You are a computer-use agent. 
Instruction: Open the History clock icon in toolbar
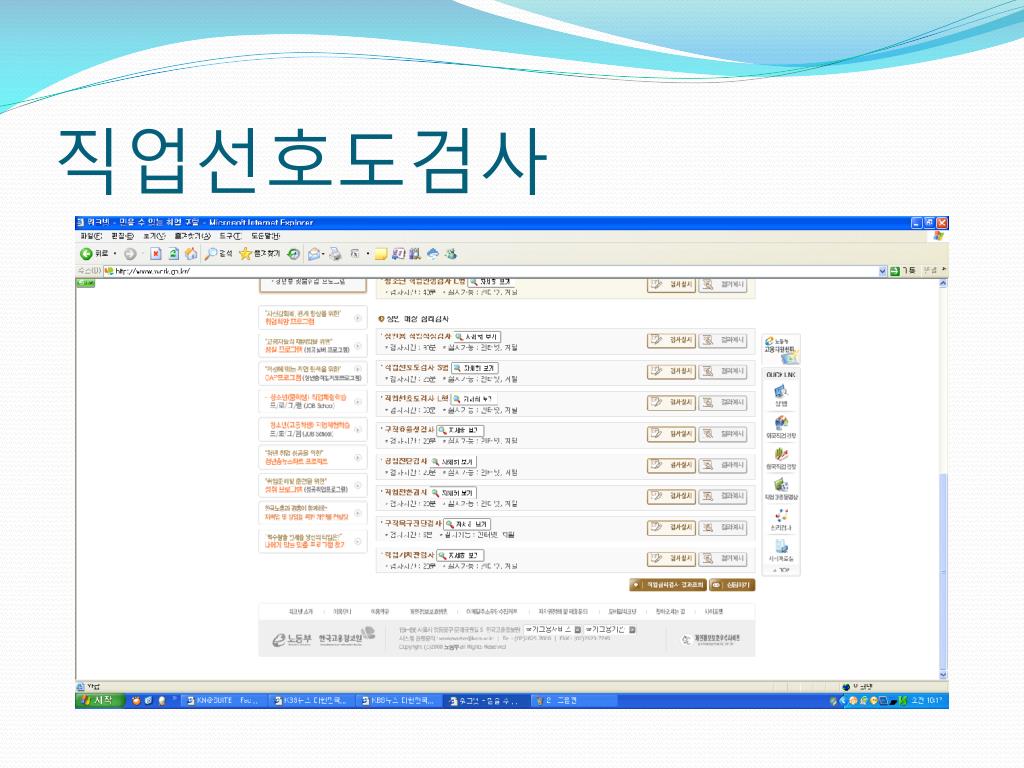[x=294, y=254]
